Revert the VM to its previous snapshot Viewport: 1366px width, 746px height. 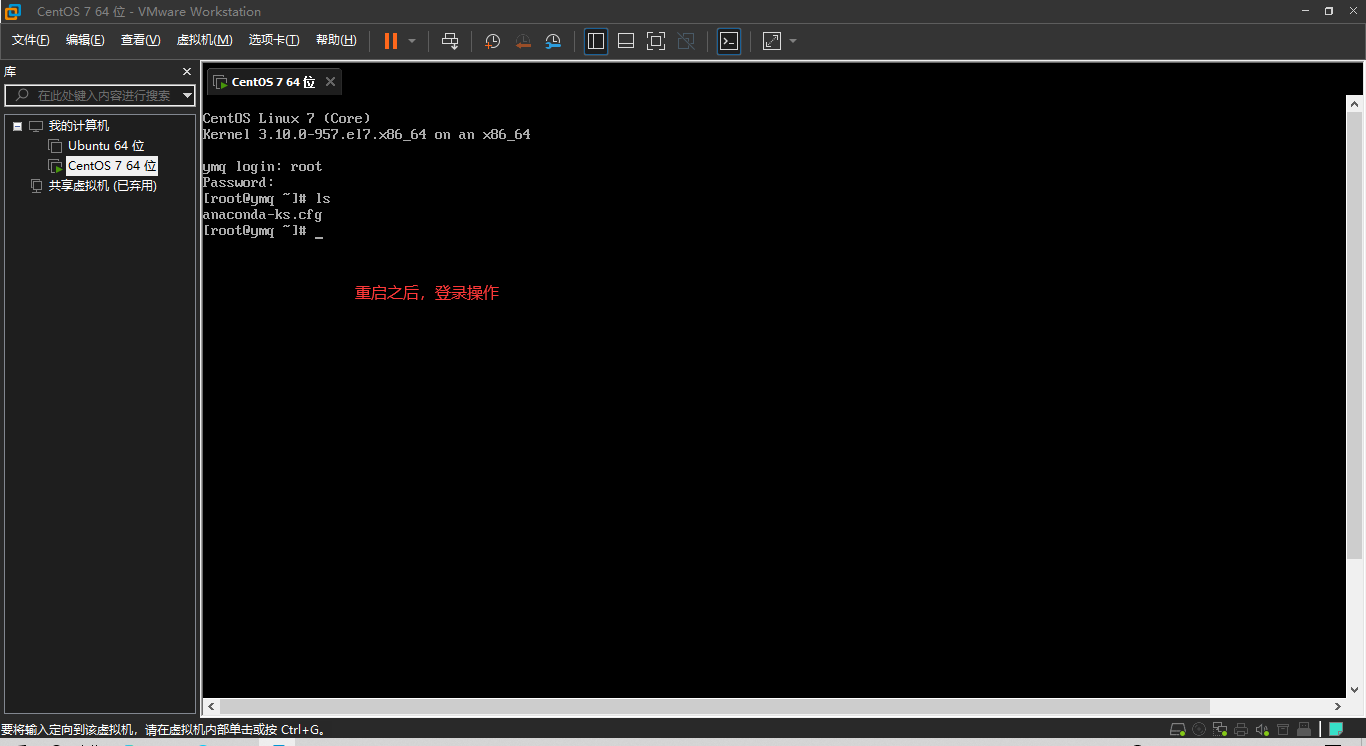click(523, 41)
